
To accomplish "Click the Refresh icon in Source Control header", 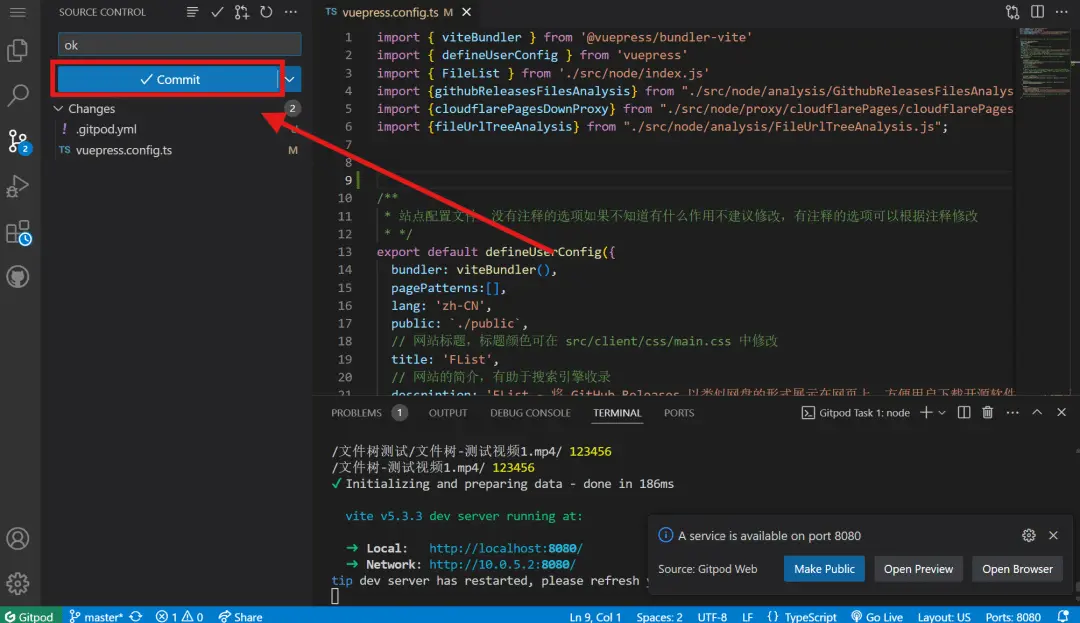I will pos(266,12).
